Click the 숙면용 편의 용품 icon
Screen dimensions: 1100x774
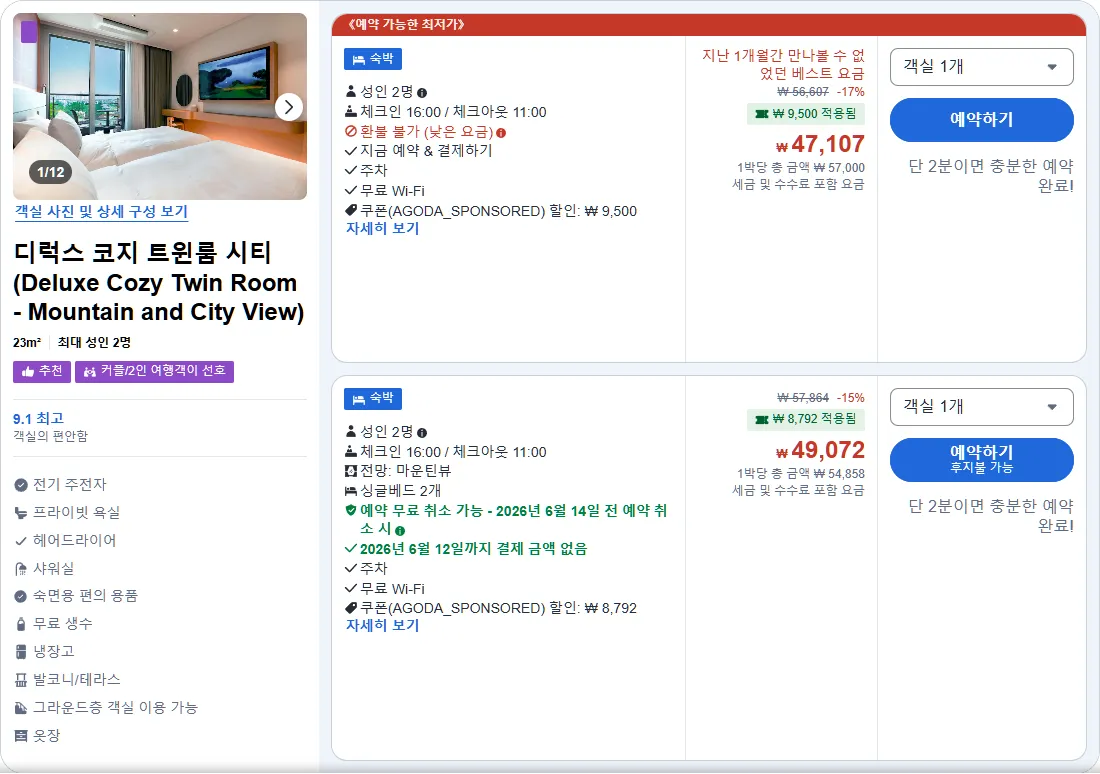21,596
